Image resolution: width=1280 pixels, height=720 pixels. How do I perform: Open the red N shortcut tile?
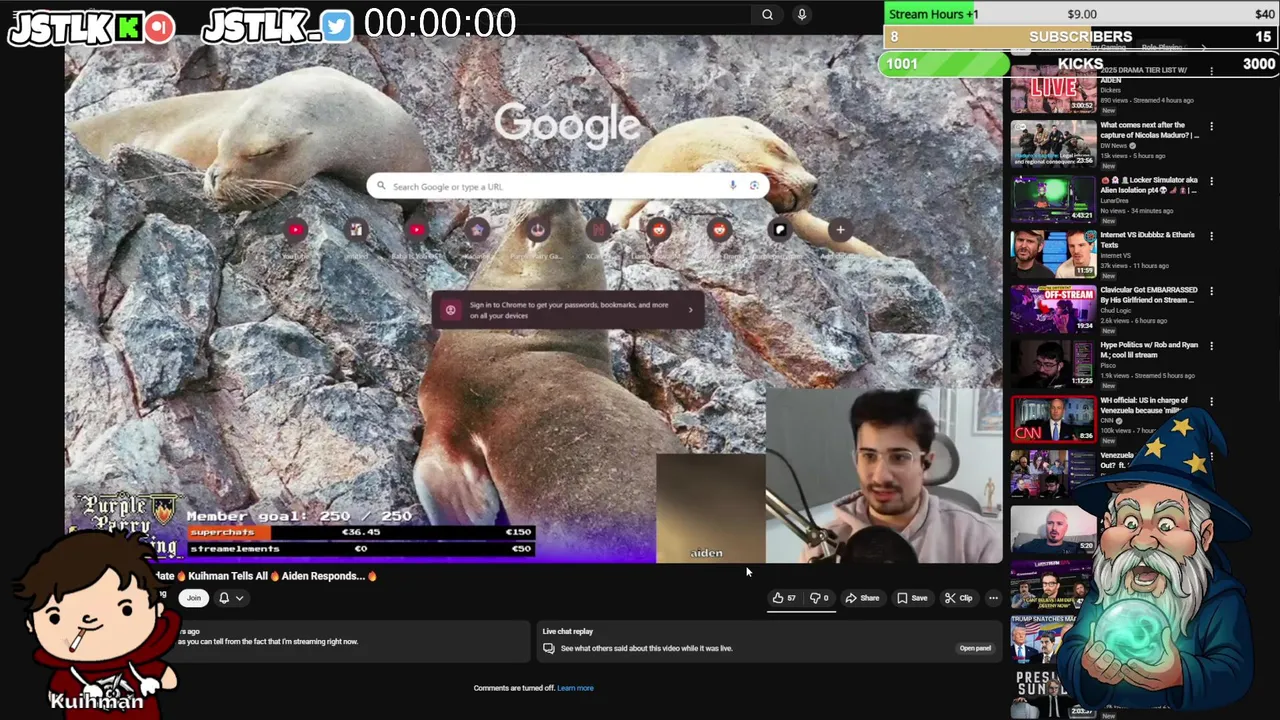598,230
